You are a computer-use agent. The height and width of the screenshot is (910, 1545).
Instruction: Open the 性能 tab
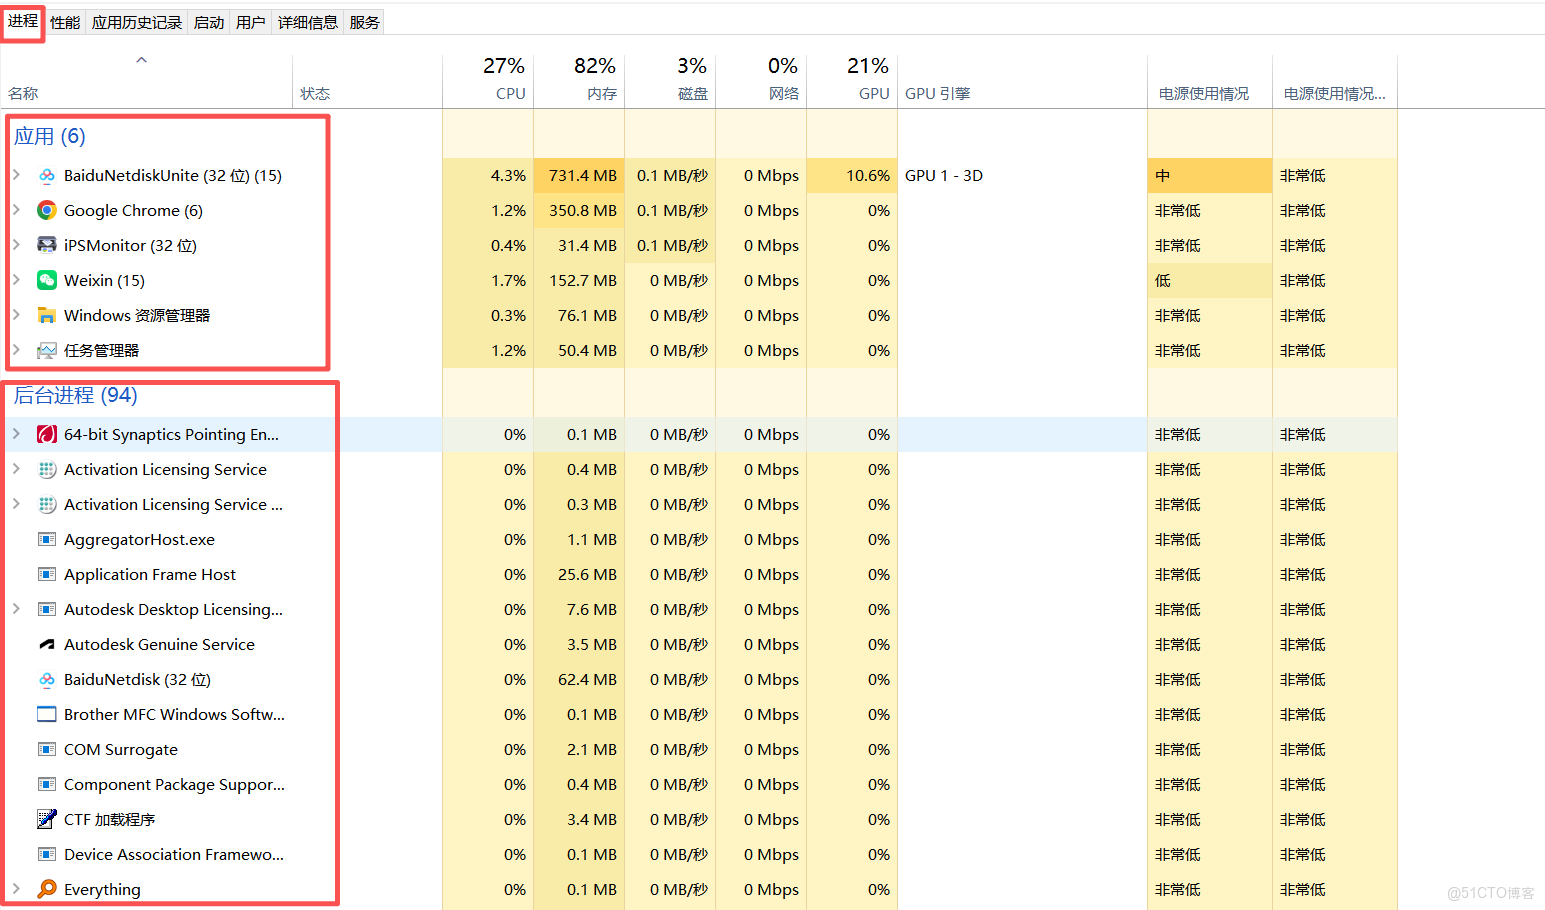[x=65, y=22]
